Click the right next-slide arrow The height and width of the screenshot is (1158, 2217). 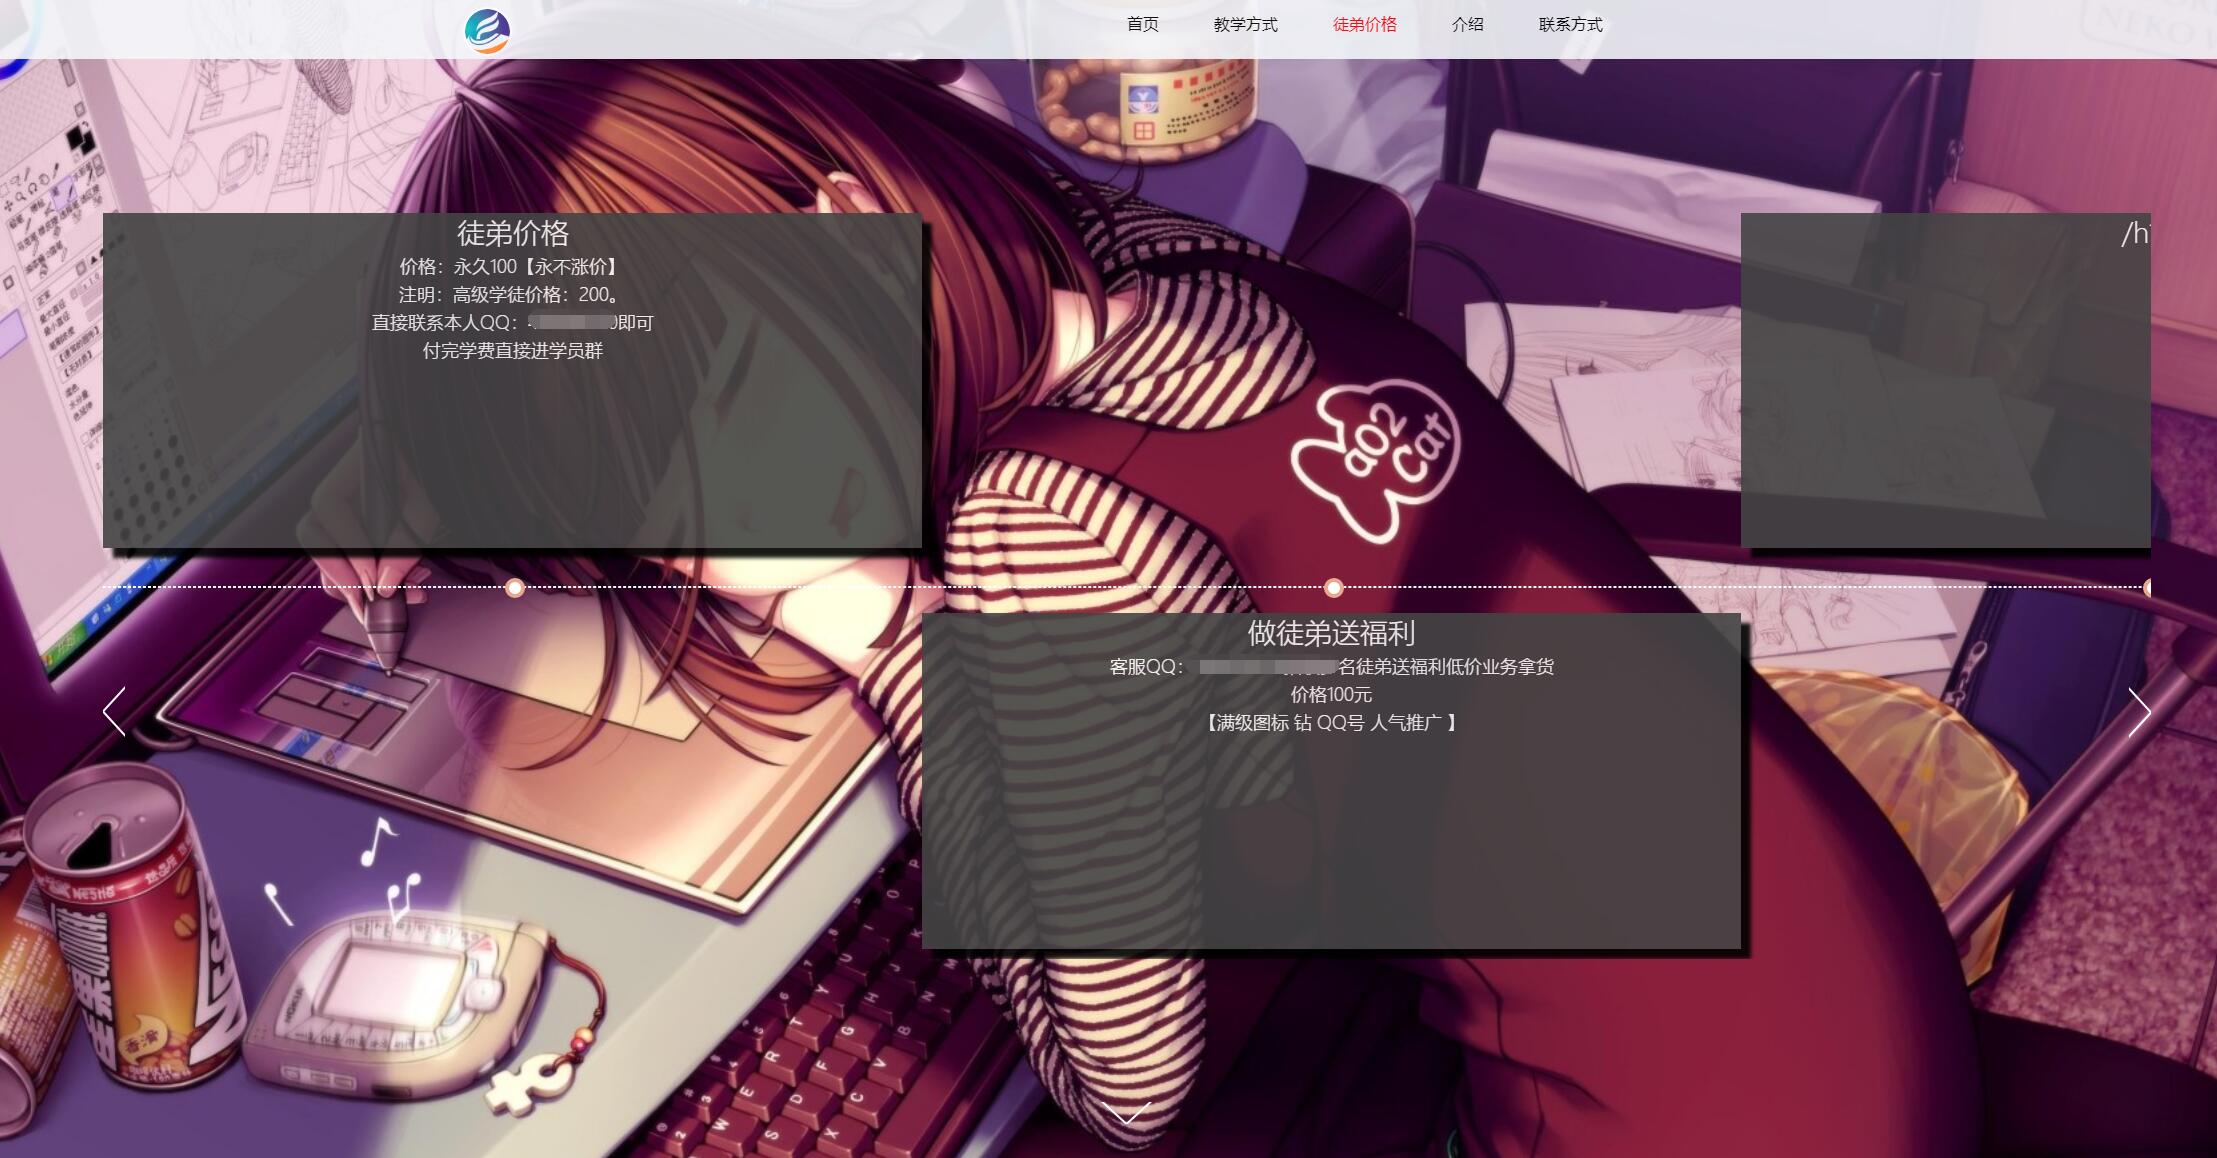coord(2138,711)
